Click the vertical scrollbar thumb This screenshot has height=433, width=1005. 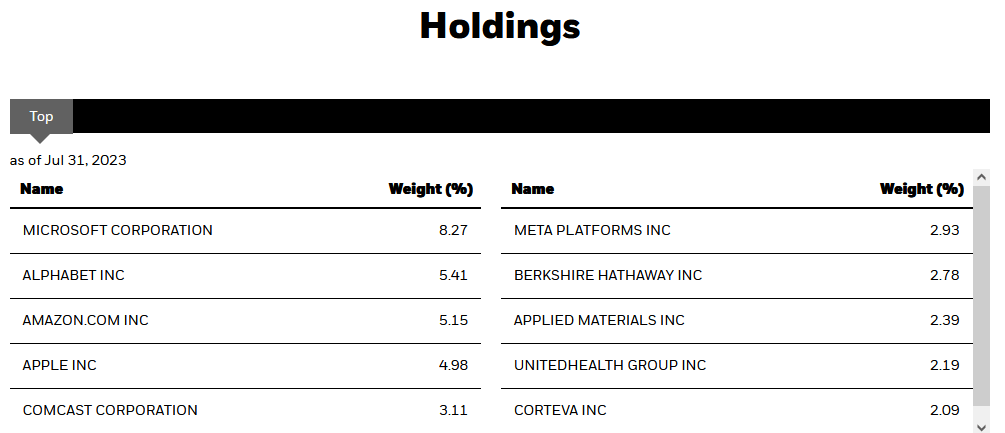tap(983, 300)
